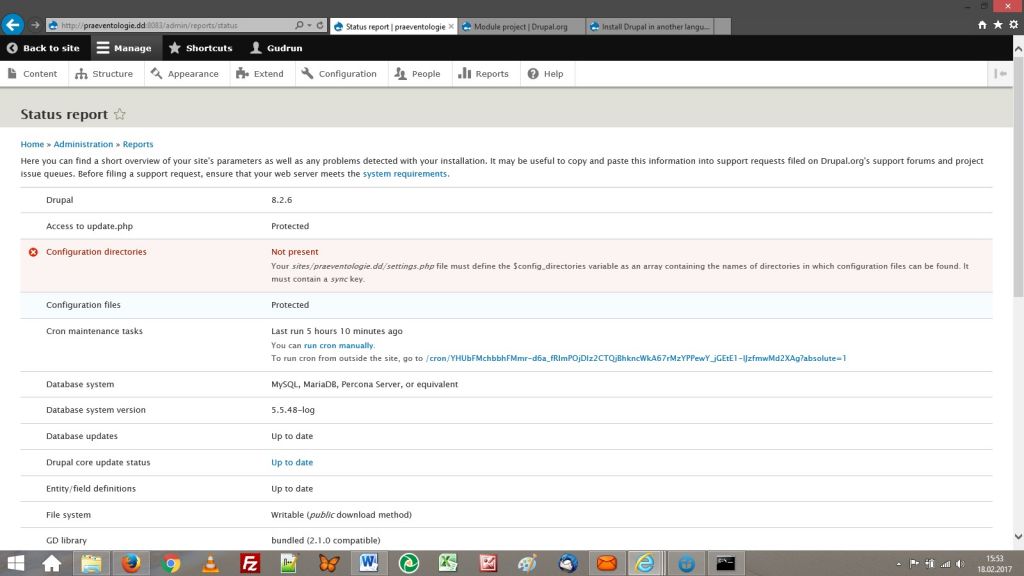The width and height of the screenshot is (1024, 576).
Task: Switch to the Module project Drupal.org tab
Action: tap(520, 26)
